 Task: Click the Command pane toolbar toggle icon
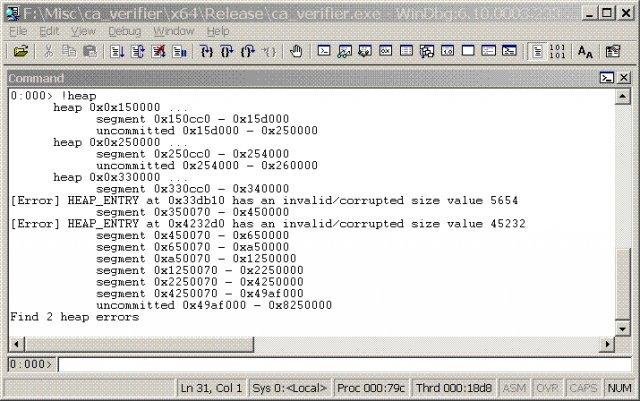(607, 78)
